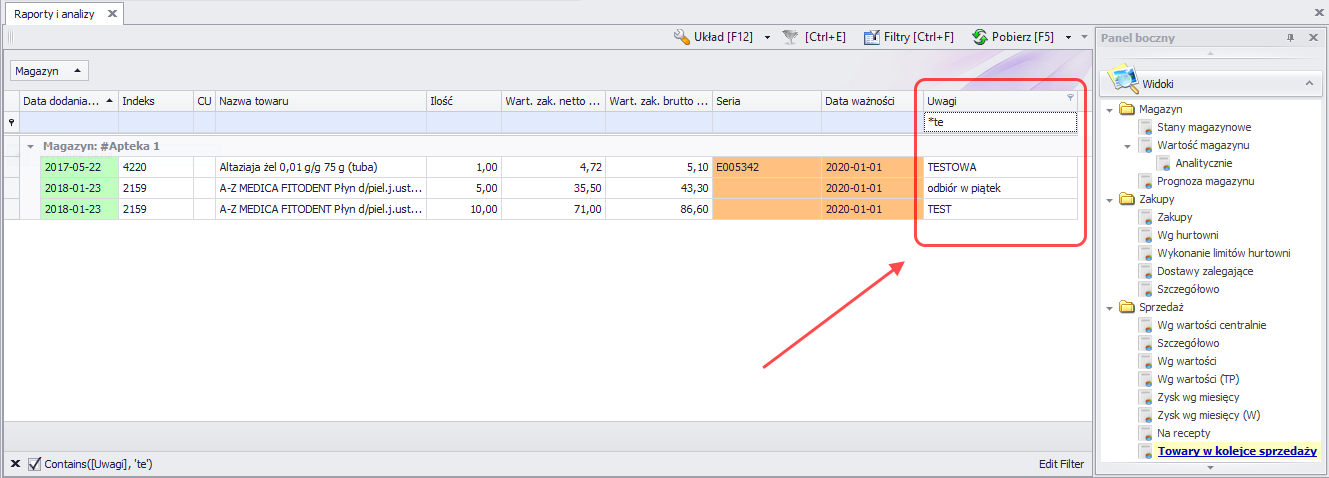Open the Układ [F12] dropdown arrow
The height and width of the screenshot is (478, 1329).
pyautogui.click(x=767, y=37)
